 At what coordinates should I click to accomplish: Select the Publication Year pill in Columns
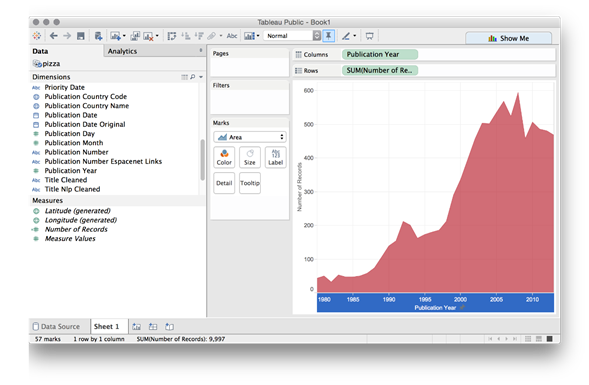coord(379,54)
